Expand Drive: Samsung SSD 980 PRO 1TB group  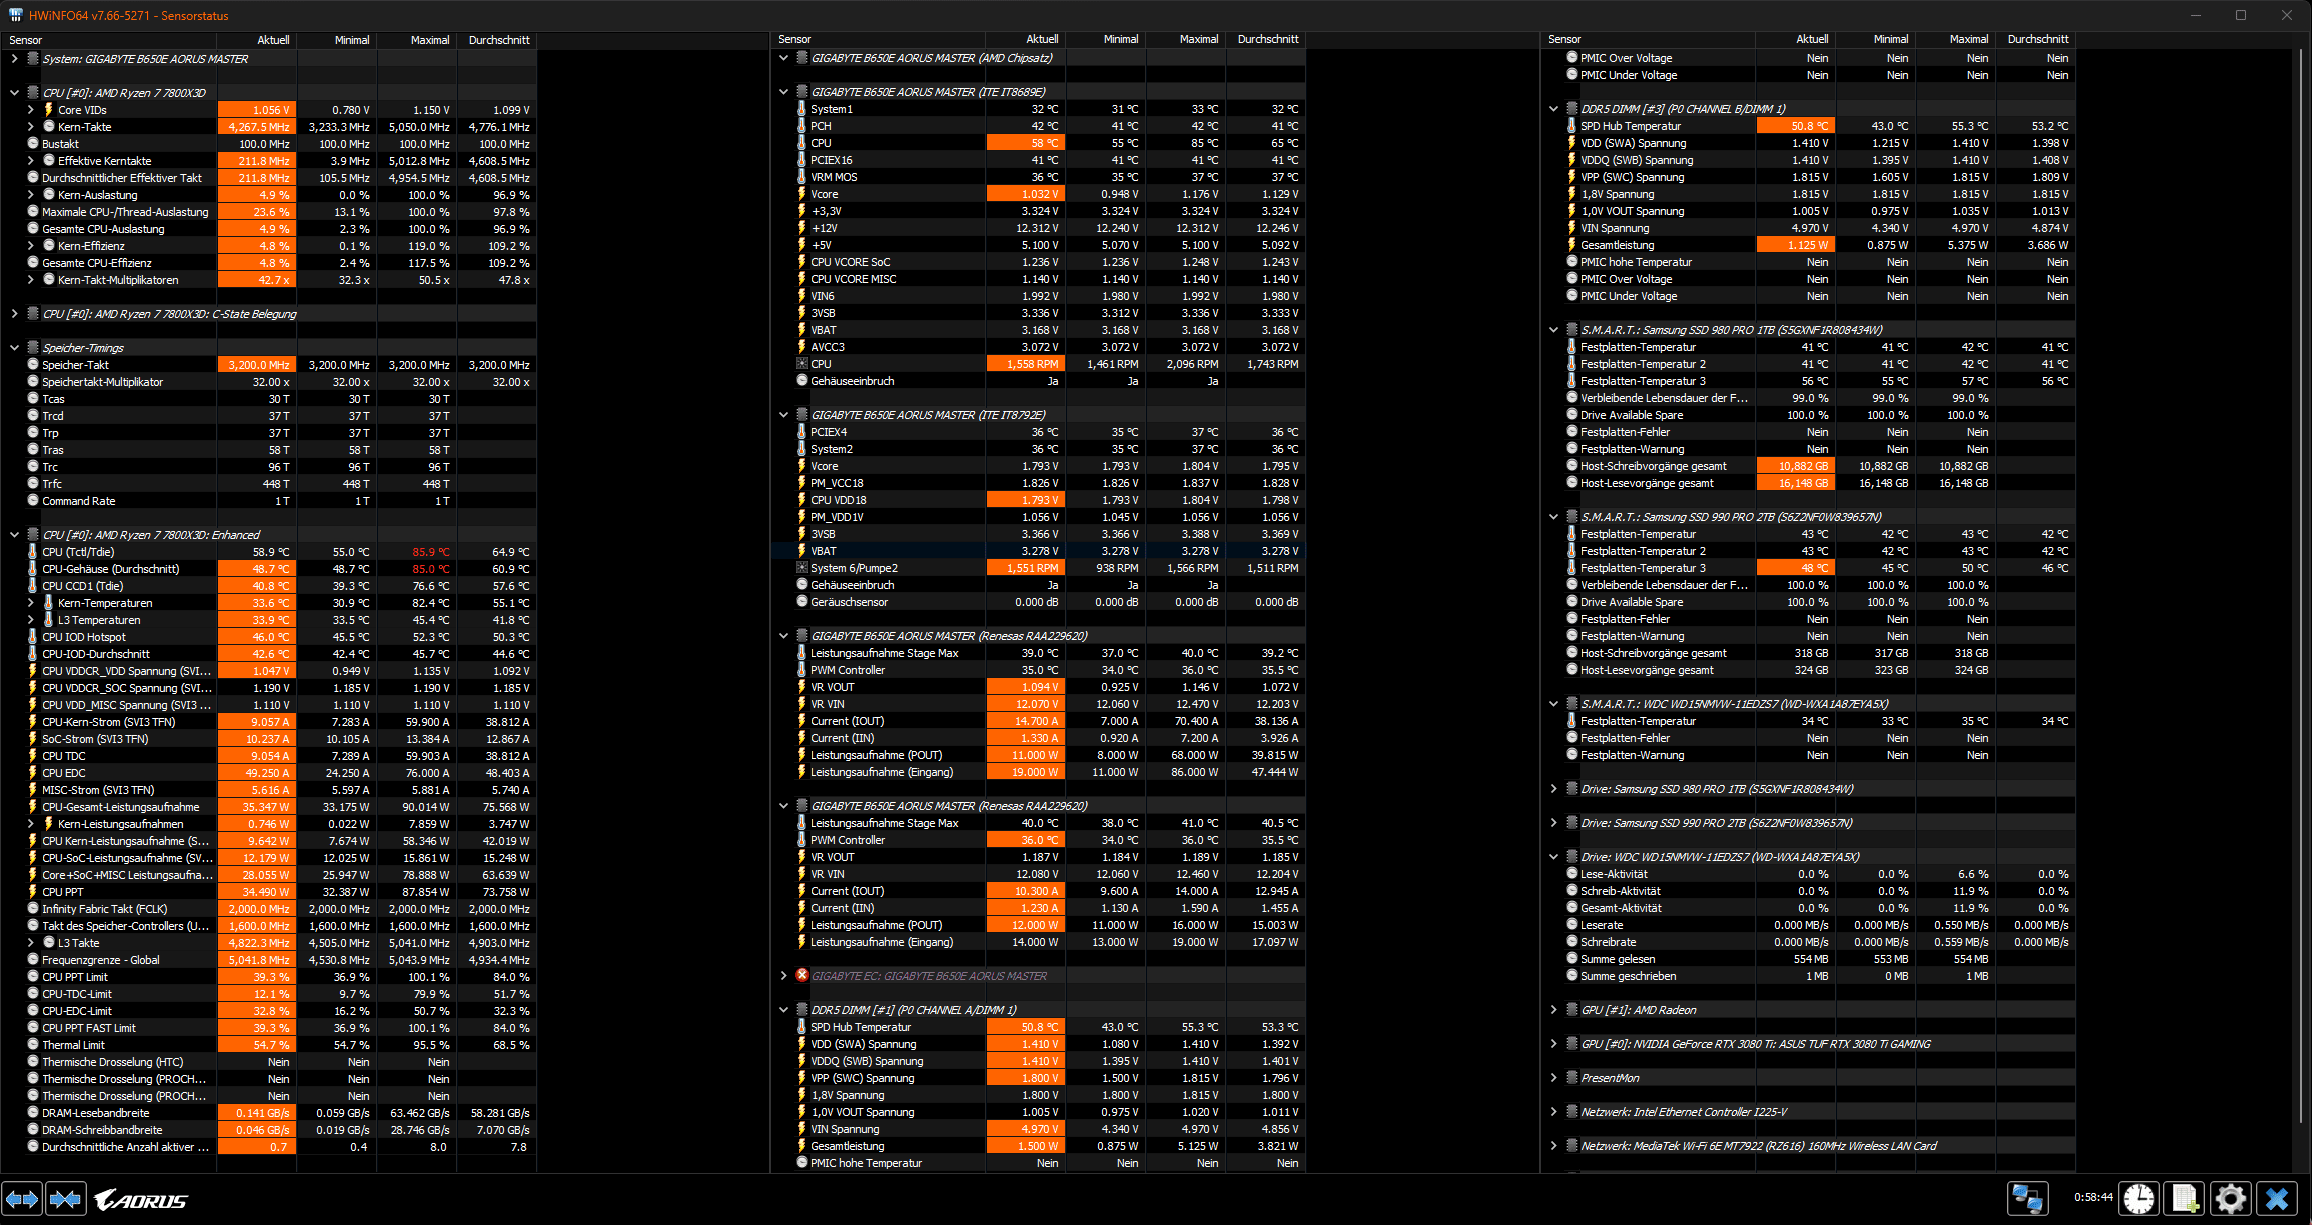click(1554, 789)
